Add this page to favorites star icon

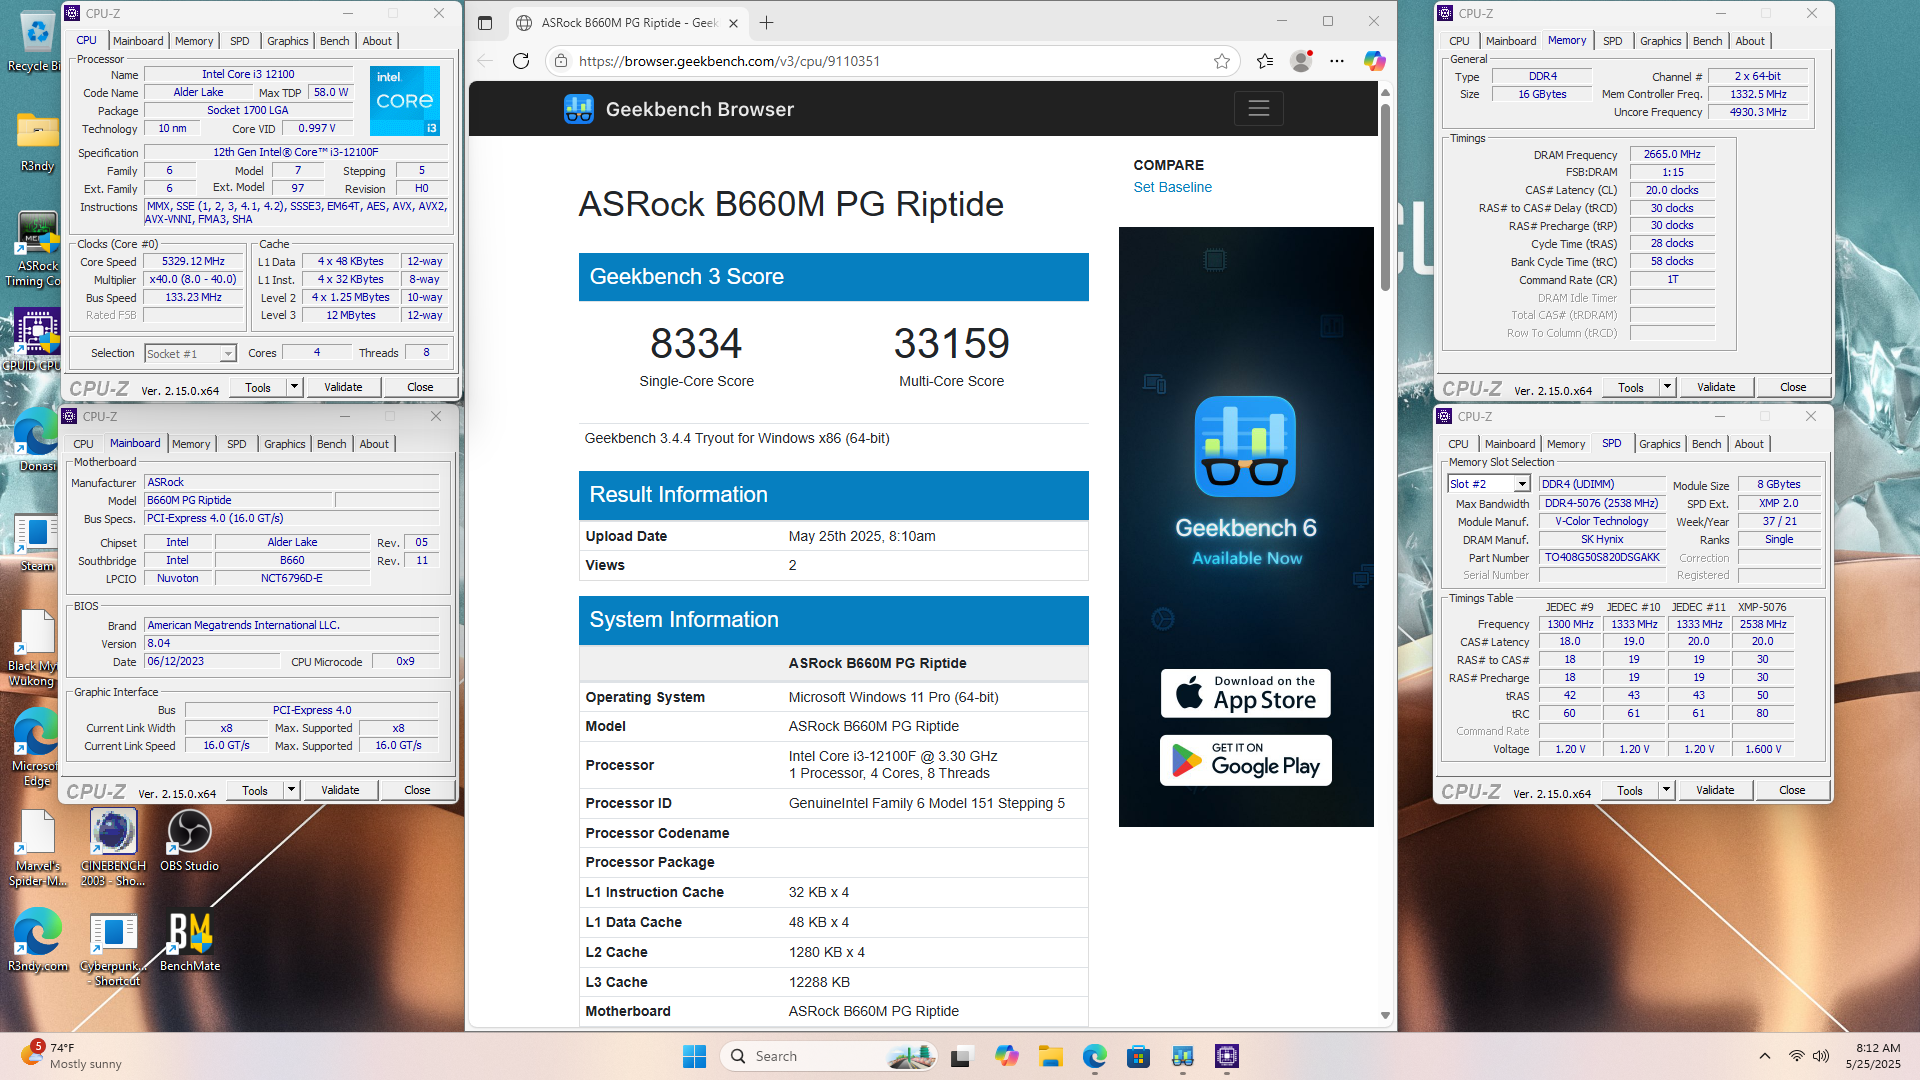[1222, 61]
